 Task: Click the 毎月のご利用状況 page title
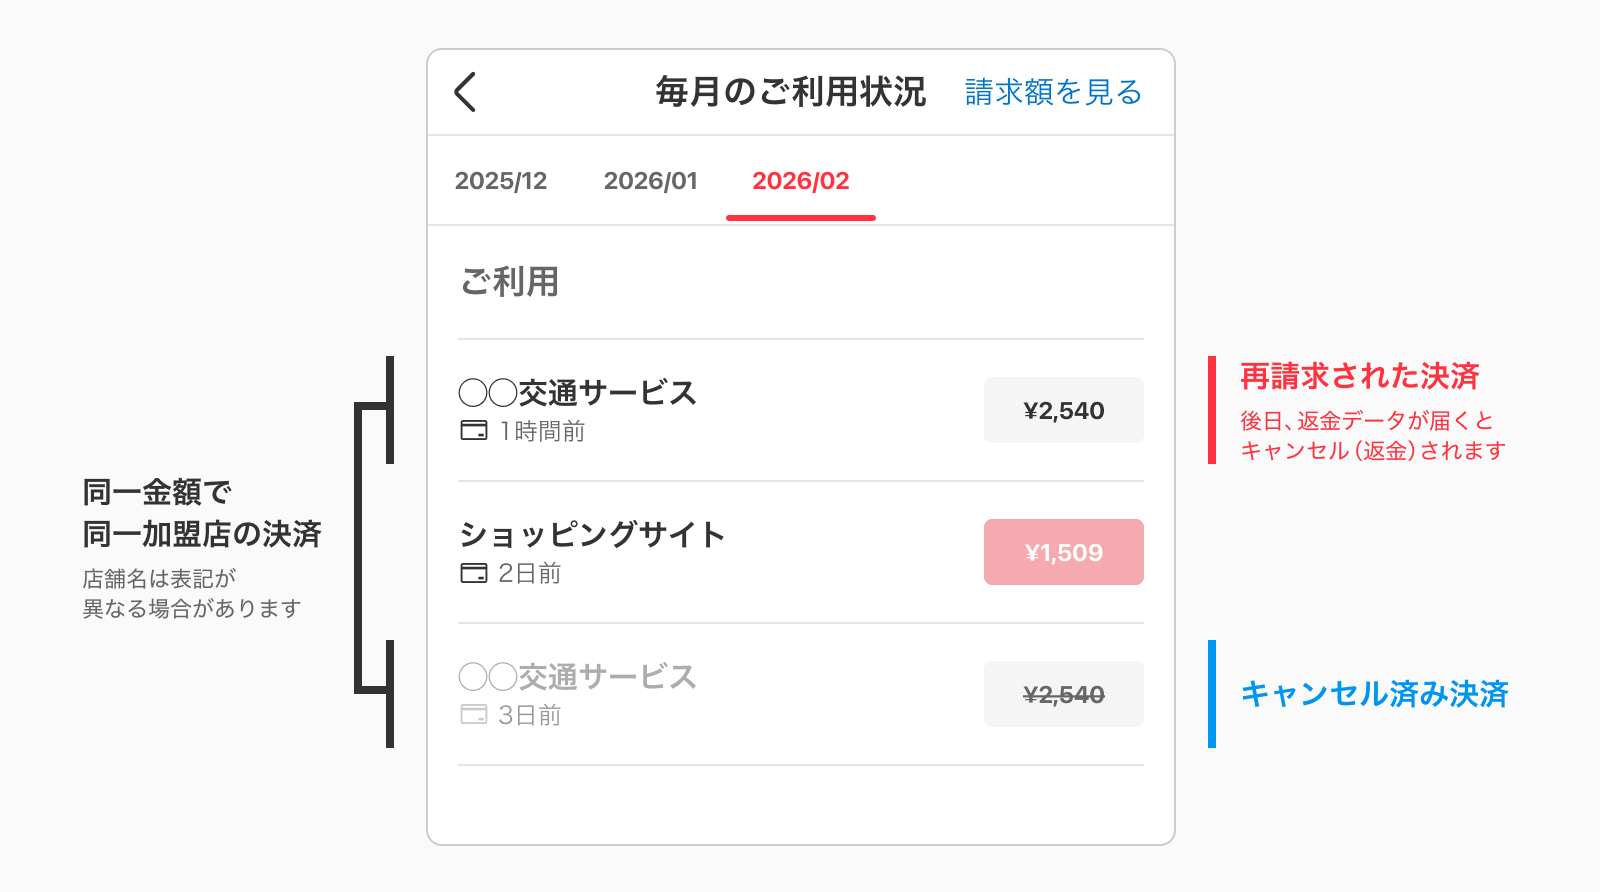click(790, 92)
